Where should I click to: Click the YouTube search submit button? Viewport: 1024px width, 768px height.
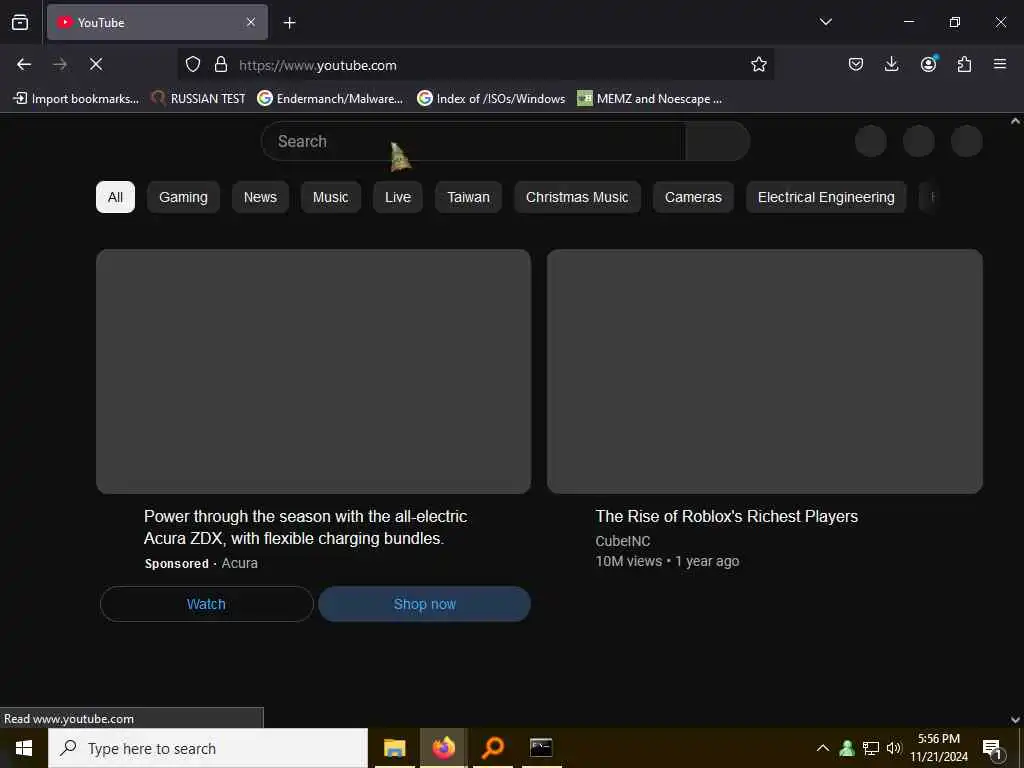click(x=718, y=141)
